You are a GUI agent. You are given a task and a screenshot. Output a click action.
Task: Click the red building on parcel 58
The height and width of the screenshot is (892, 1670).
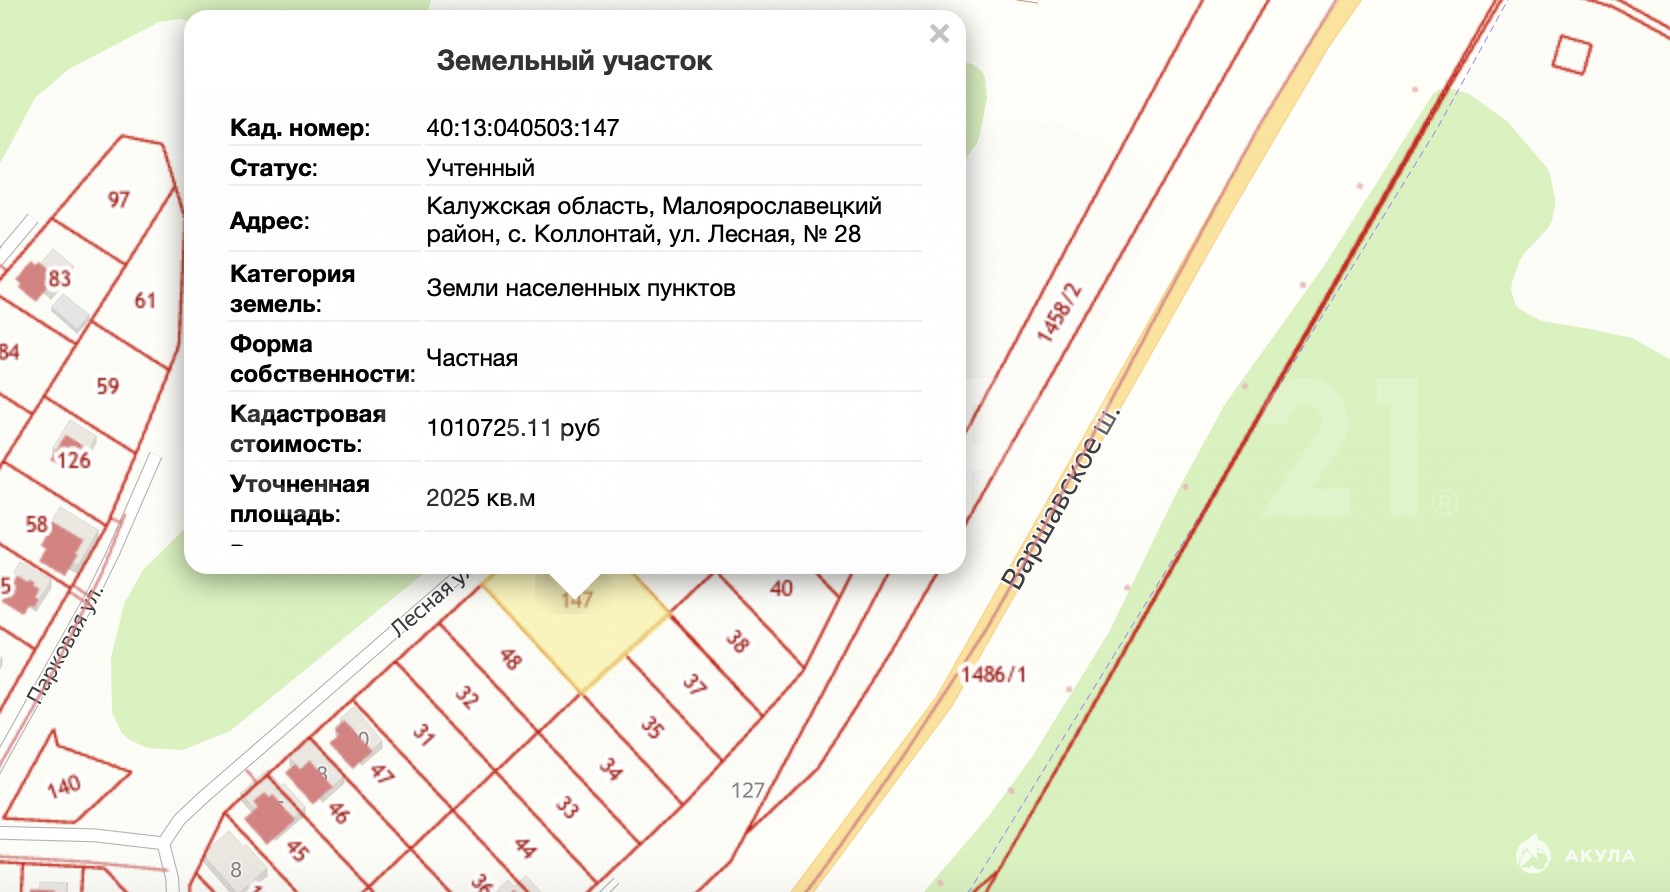(60, 548)
